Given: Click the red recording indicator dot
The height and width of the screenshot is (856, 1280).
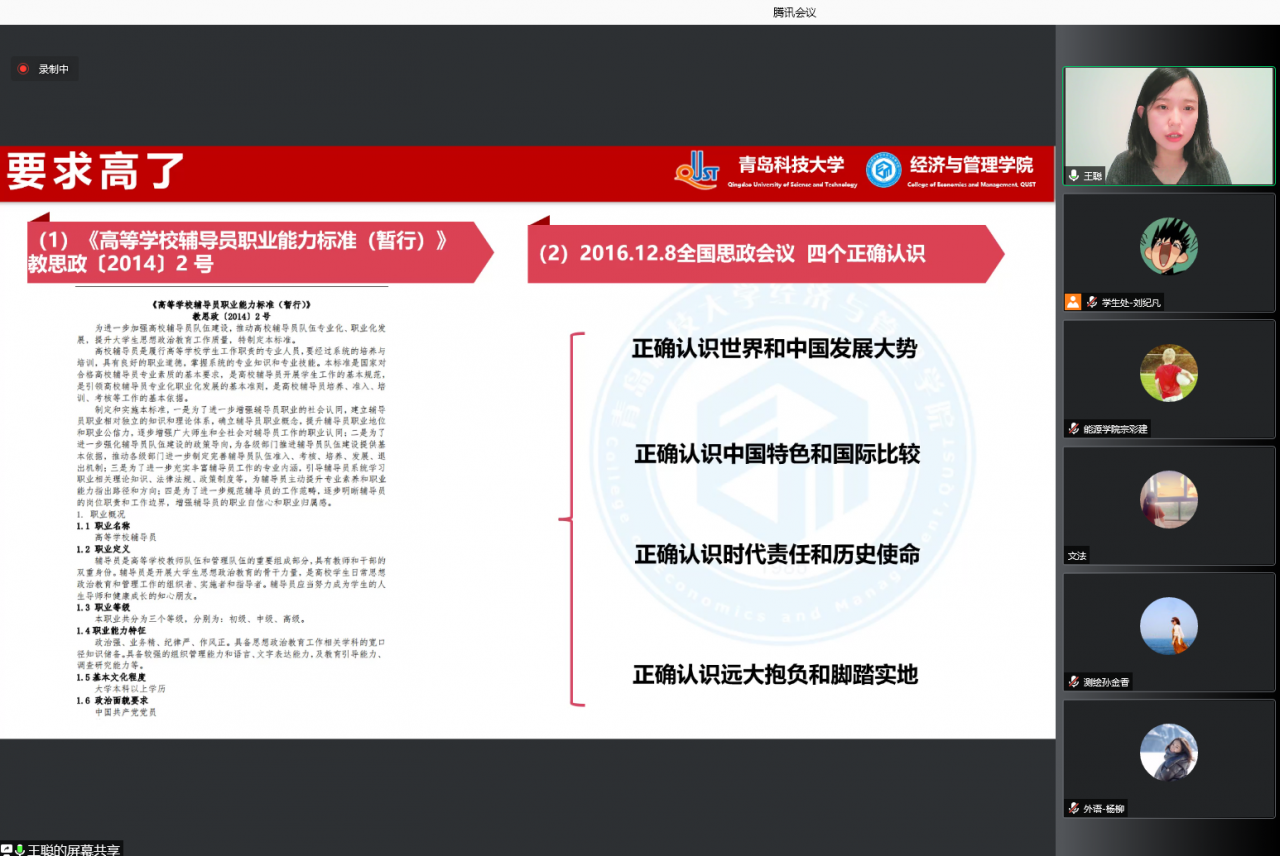Looking at the screenshot, I should 23,69.
